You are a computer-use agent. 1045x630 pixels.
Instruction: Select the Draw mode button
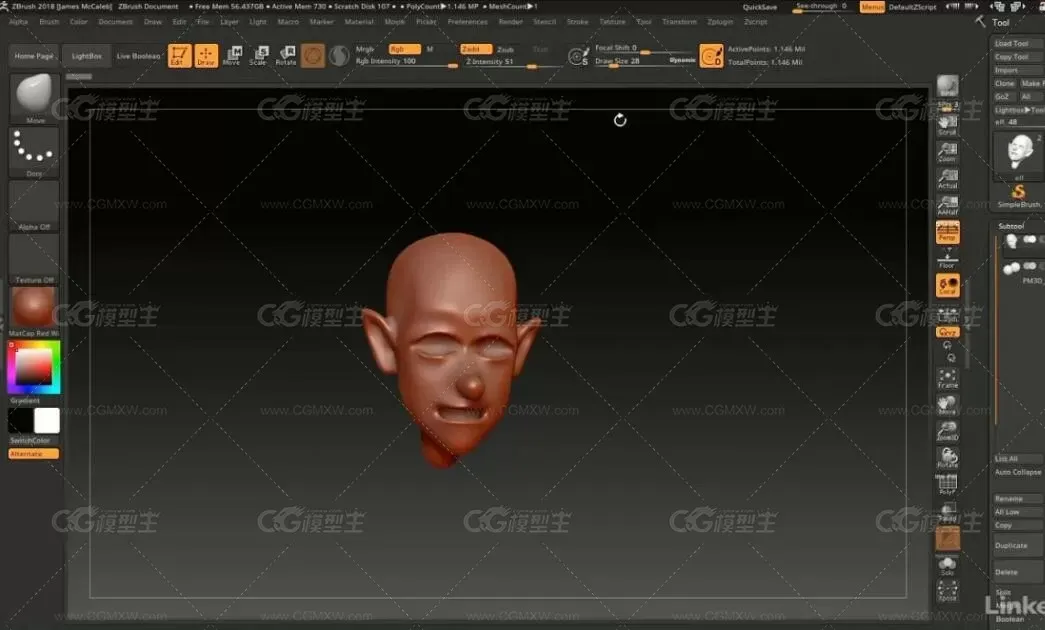[206, 55]
